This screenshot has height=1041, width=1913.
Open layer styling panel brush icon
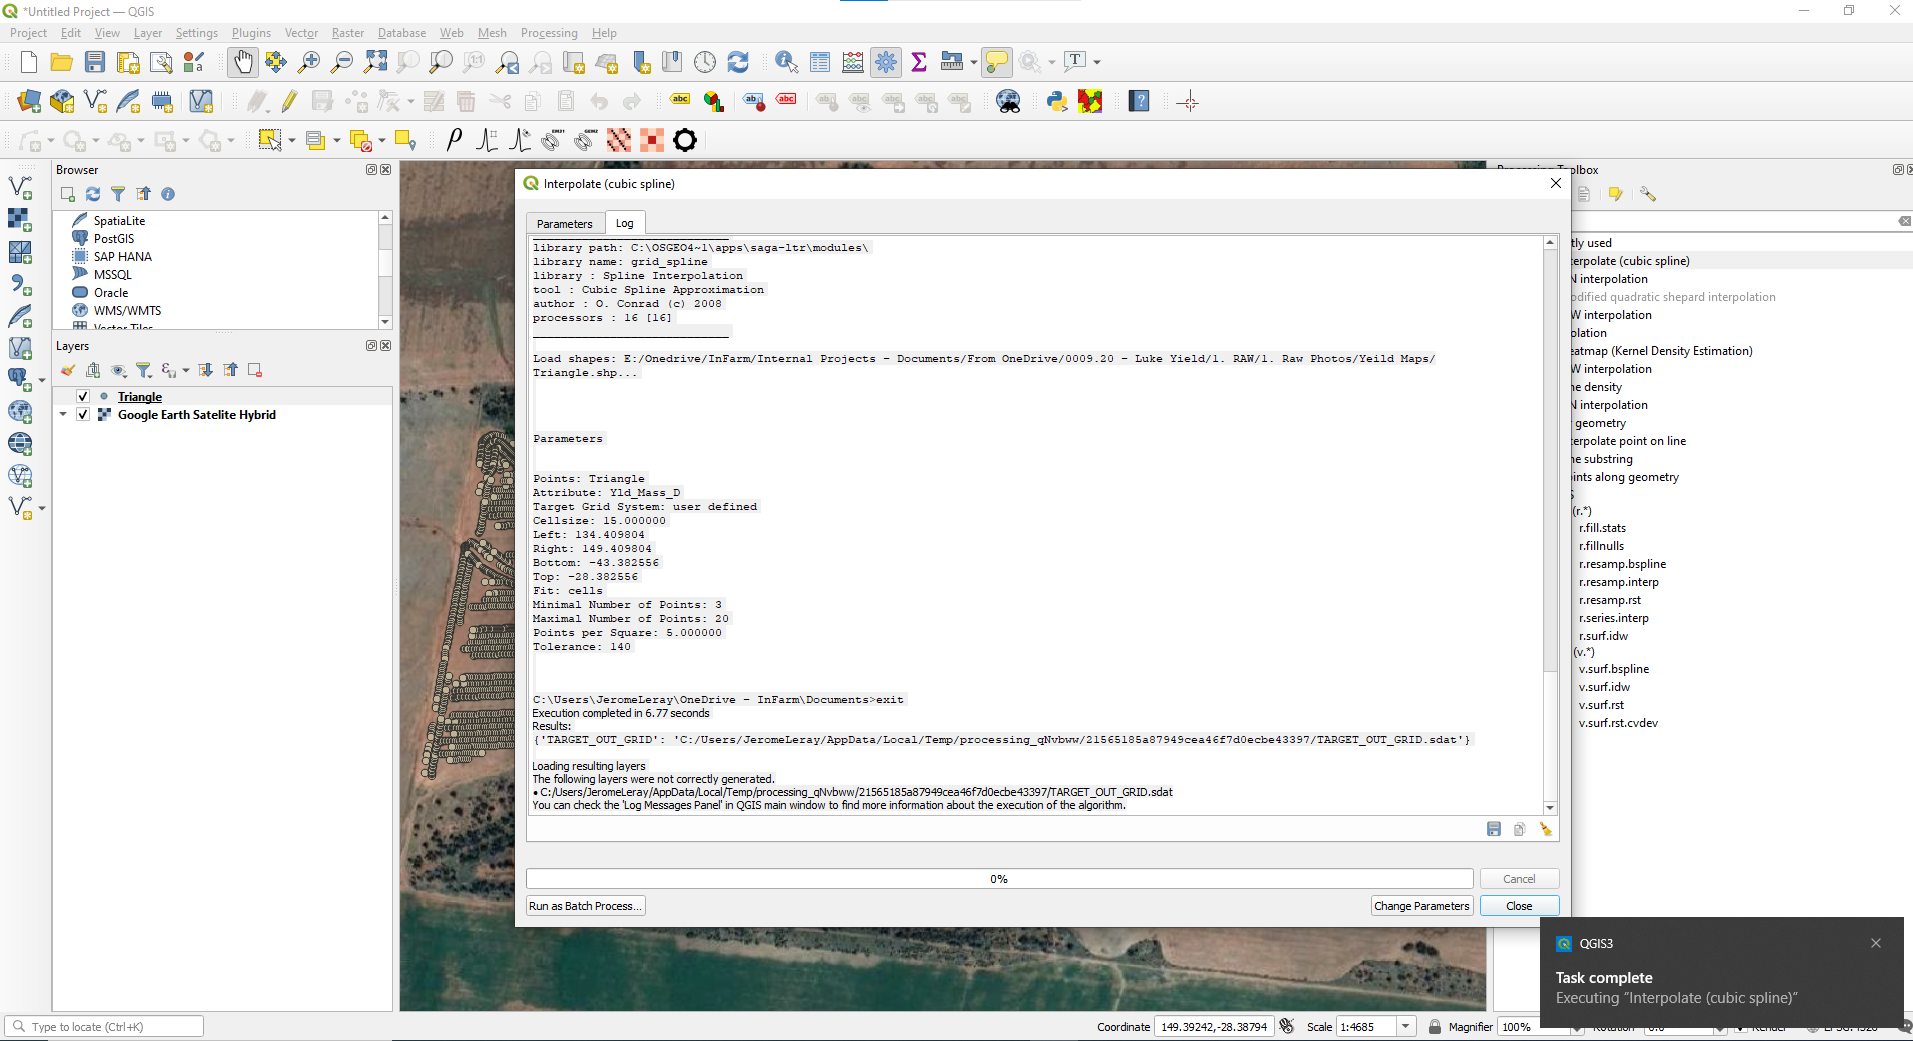click(68, 370)
